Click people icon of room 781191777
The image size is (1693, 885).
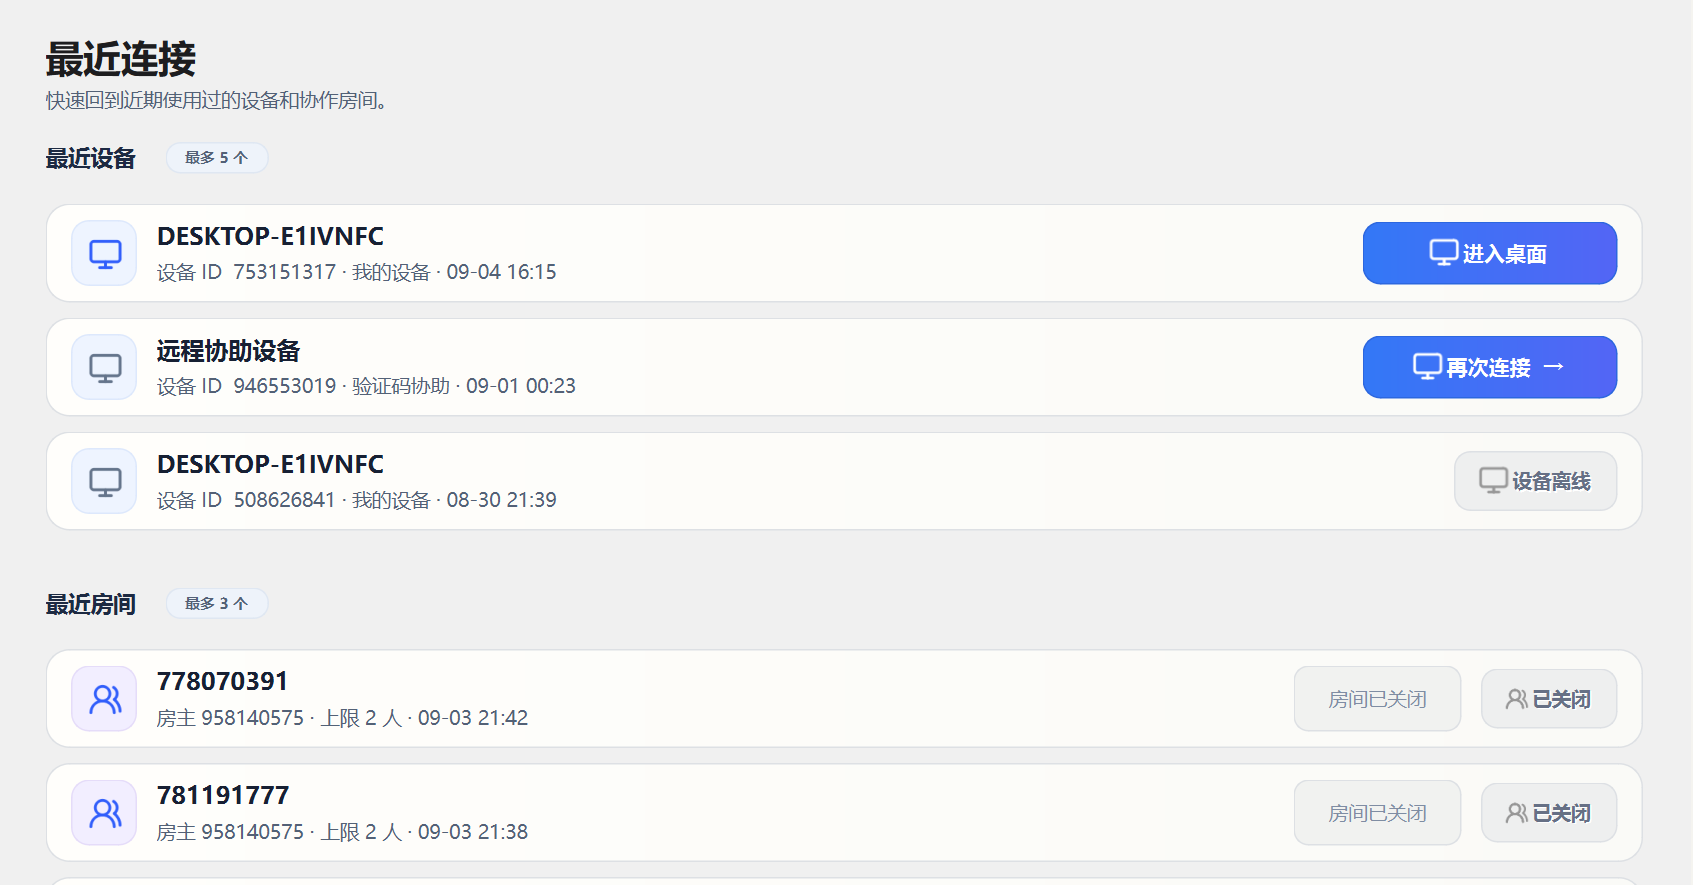click(104, 813)
